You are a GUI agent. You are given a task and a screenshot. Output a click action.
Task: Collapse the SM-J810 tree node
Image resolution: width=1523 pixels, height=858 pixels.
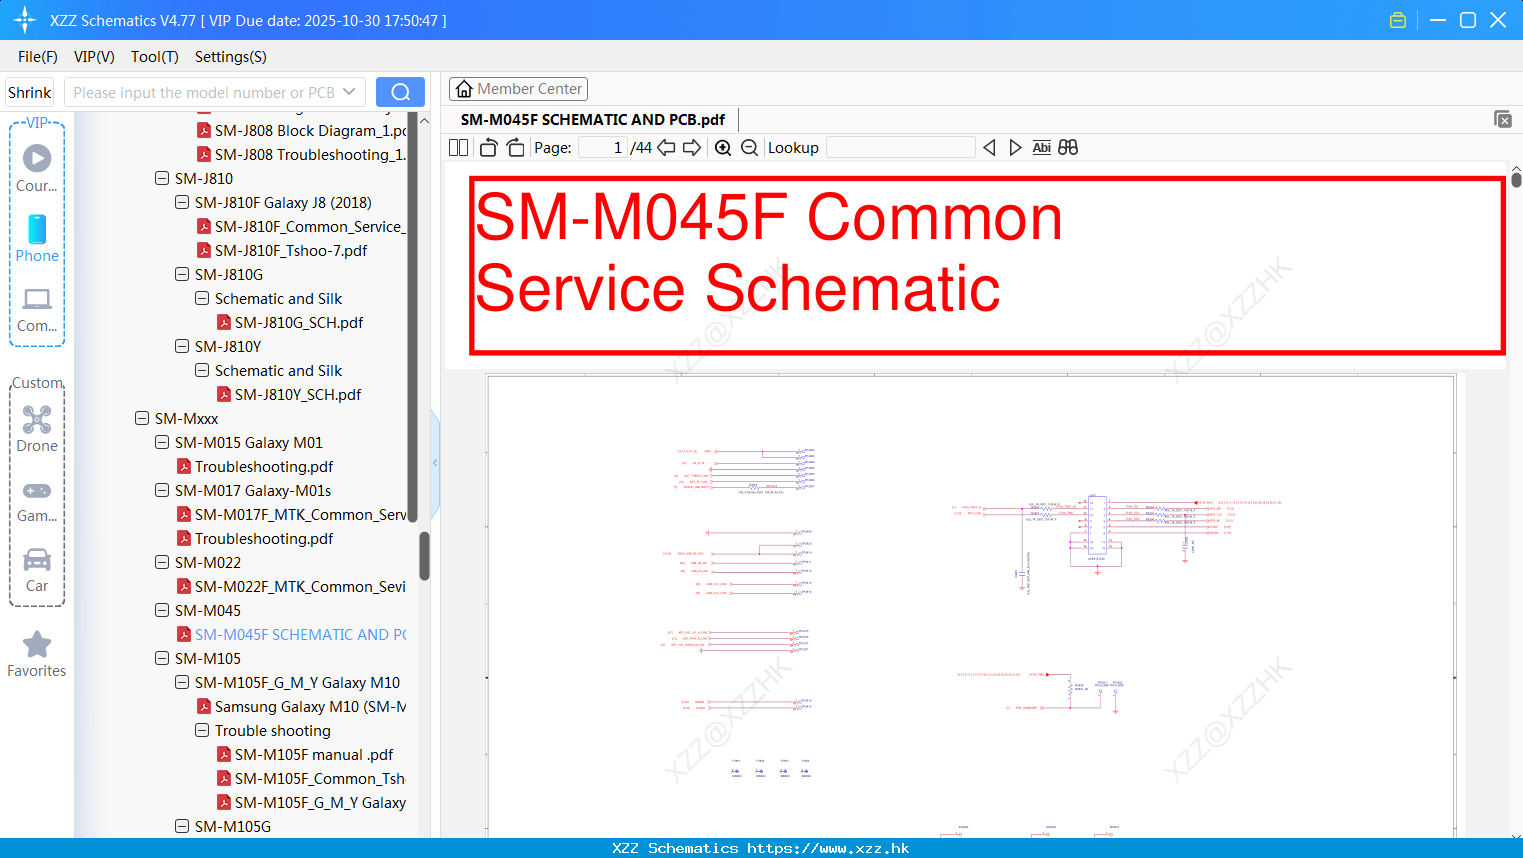pos(162,178)
